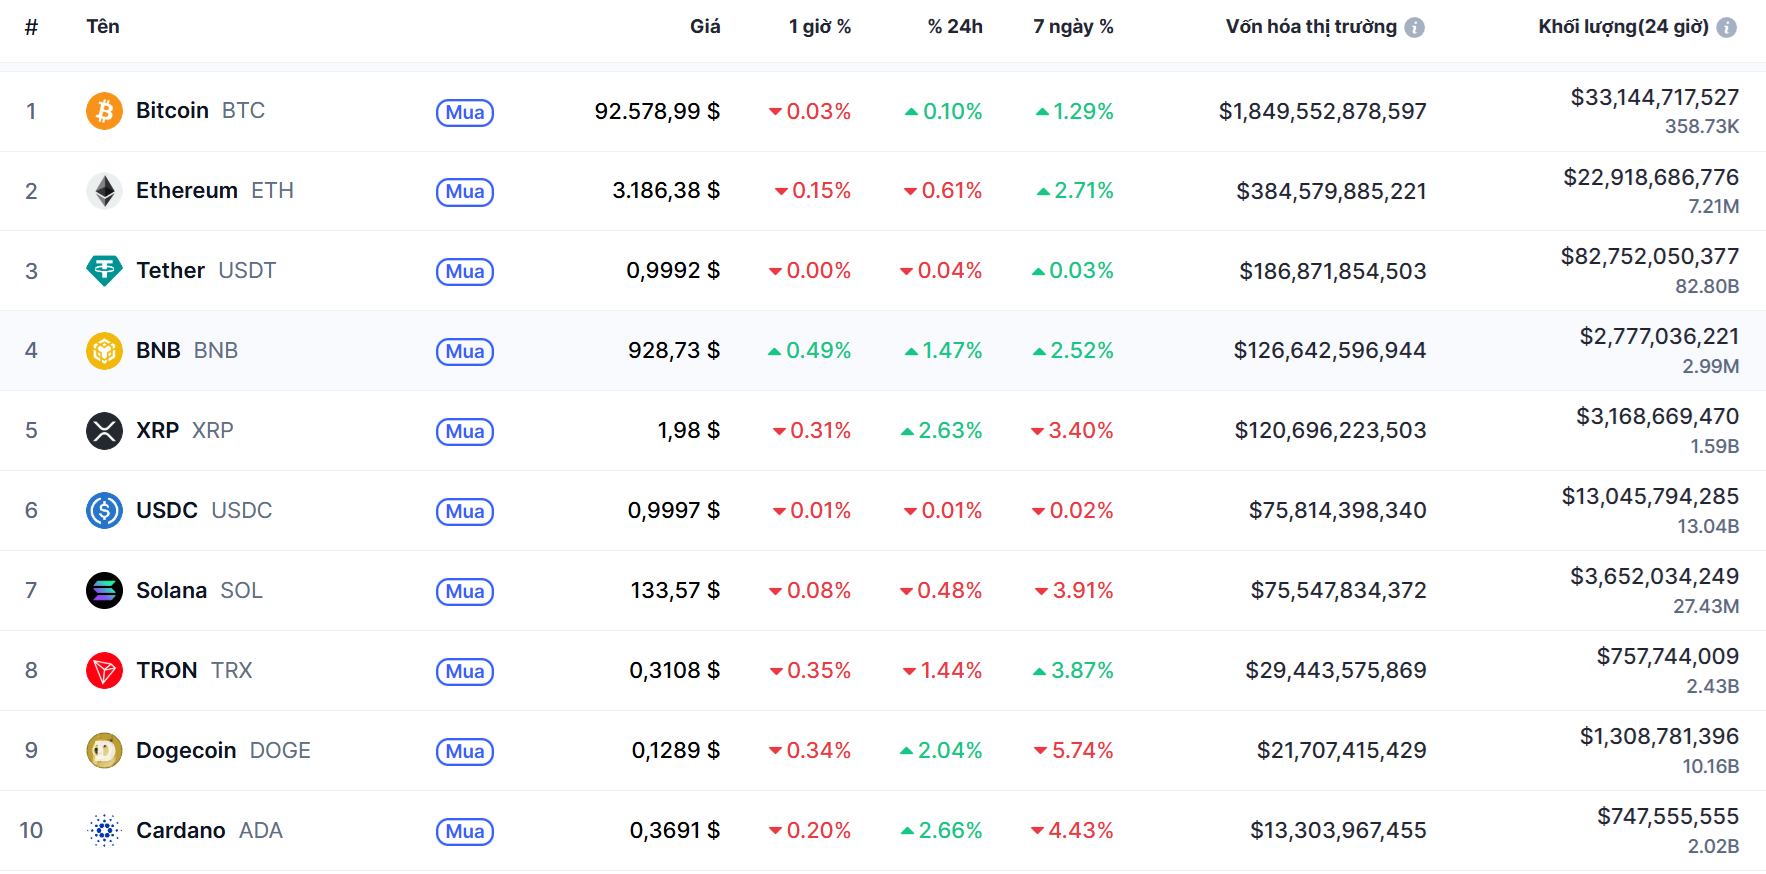Viewport: 1766px width, 874px height.
Task: Click XRP 7-day change 3.40%
Action: tap(1072, 431)
